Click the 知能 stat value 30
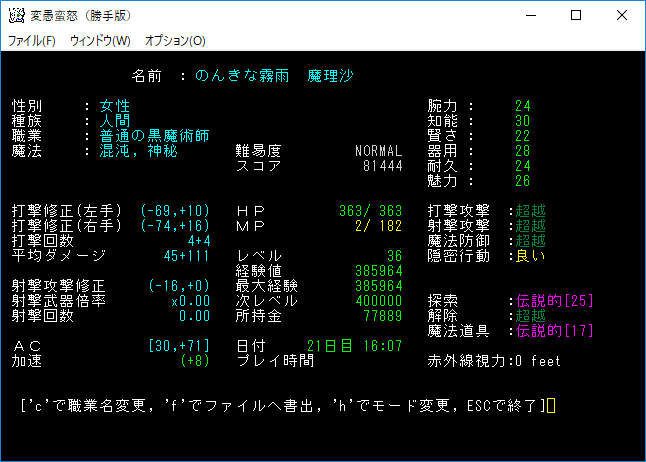 (x=522, y=121)
